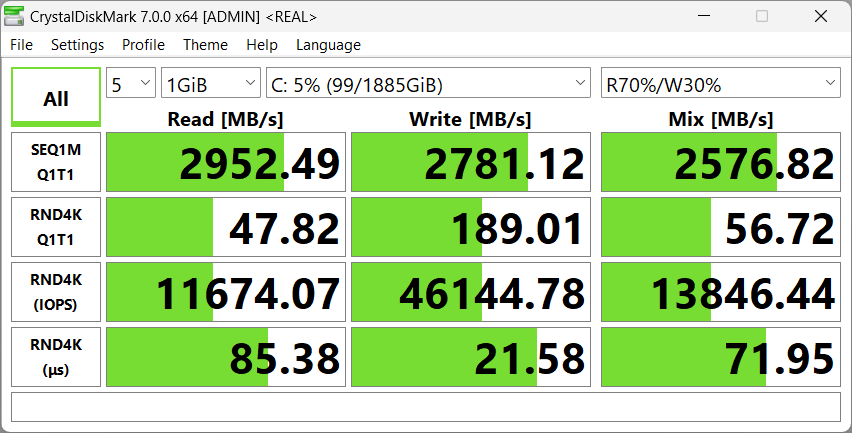Select the SEQ1M mix result 2576.82
Viewport: 852px width, 433px height.
point(721,162)
